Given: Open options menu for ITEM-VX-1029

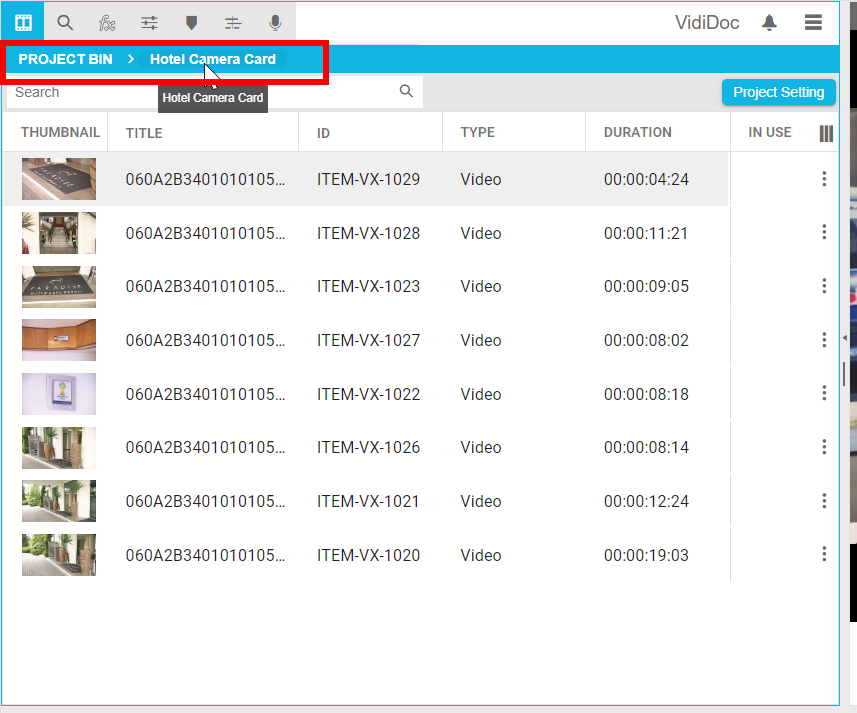Looking at the screenshot, I should tap(824, 179).
